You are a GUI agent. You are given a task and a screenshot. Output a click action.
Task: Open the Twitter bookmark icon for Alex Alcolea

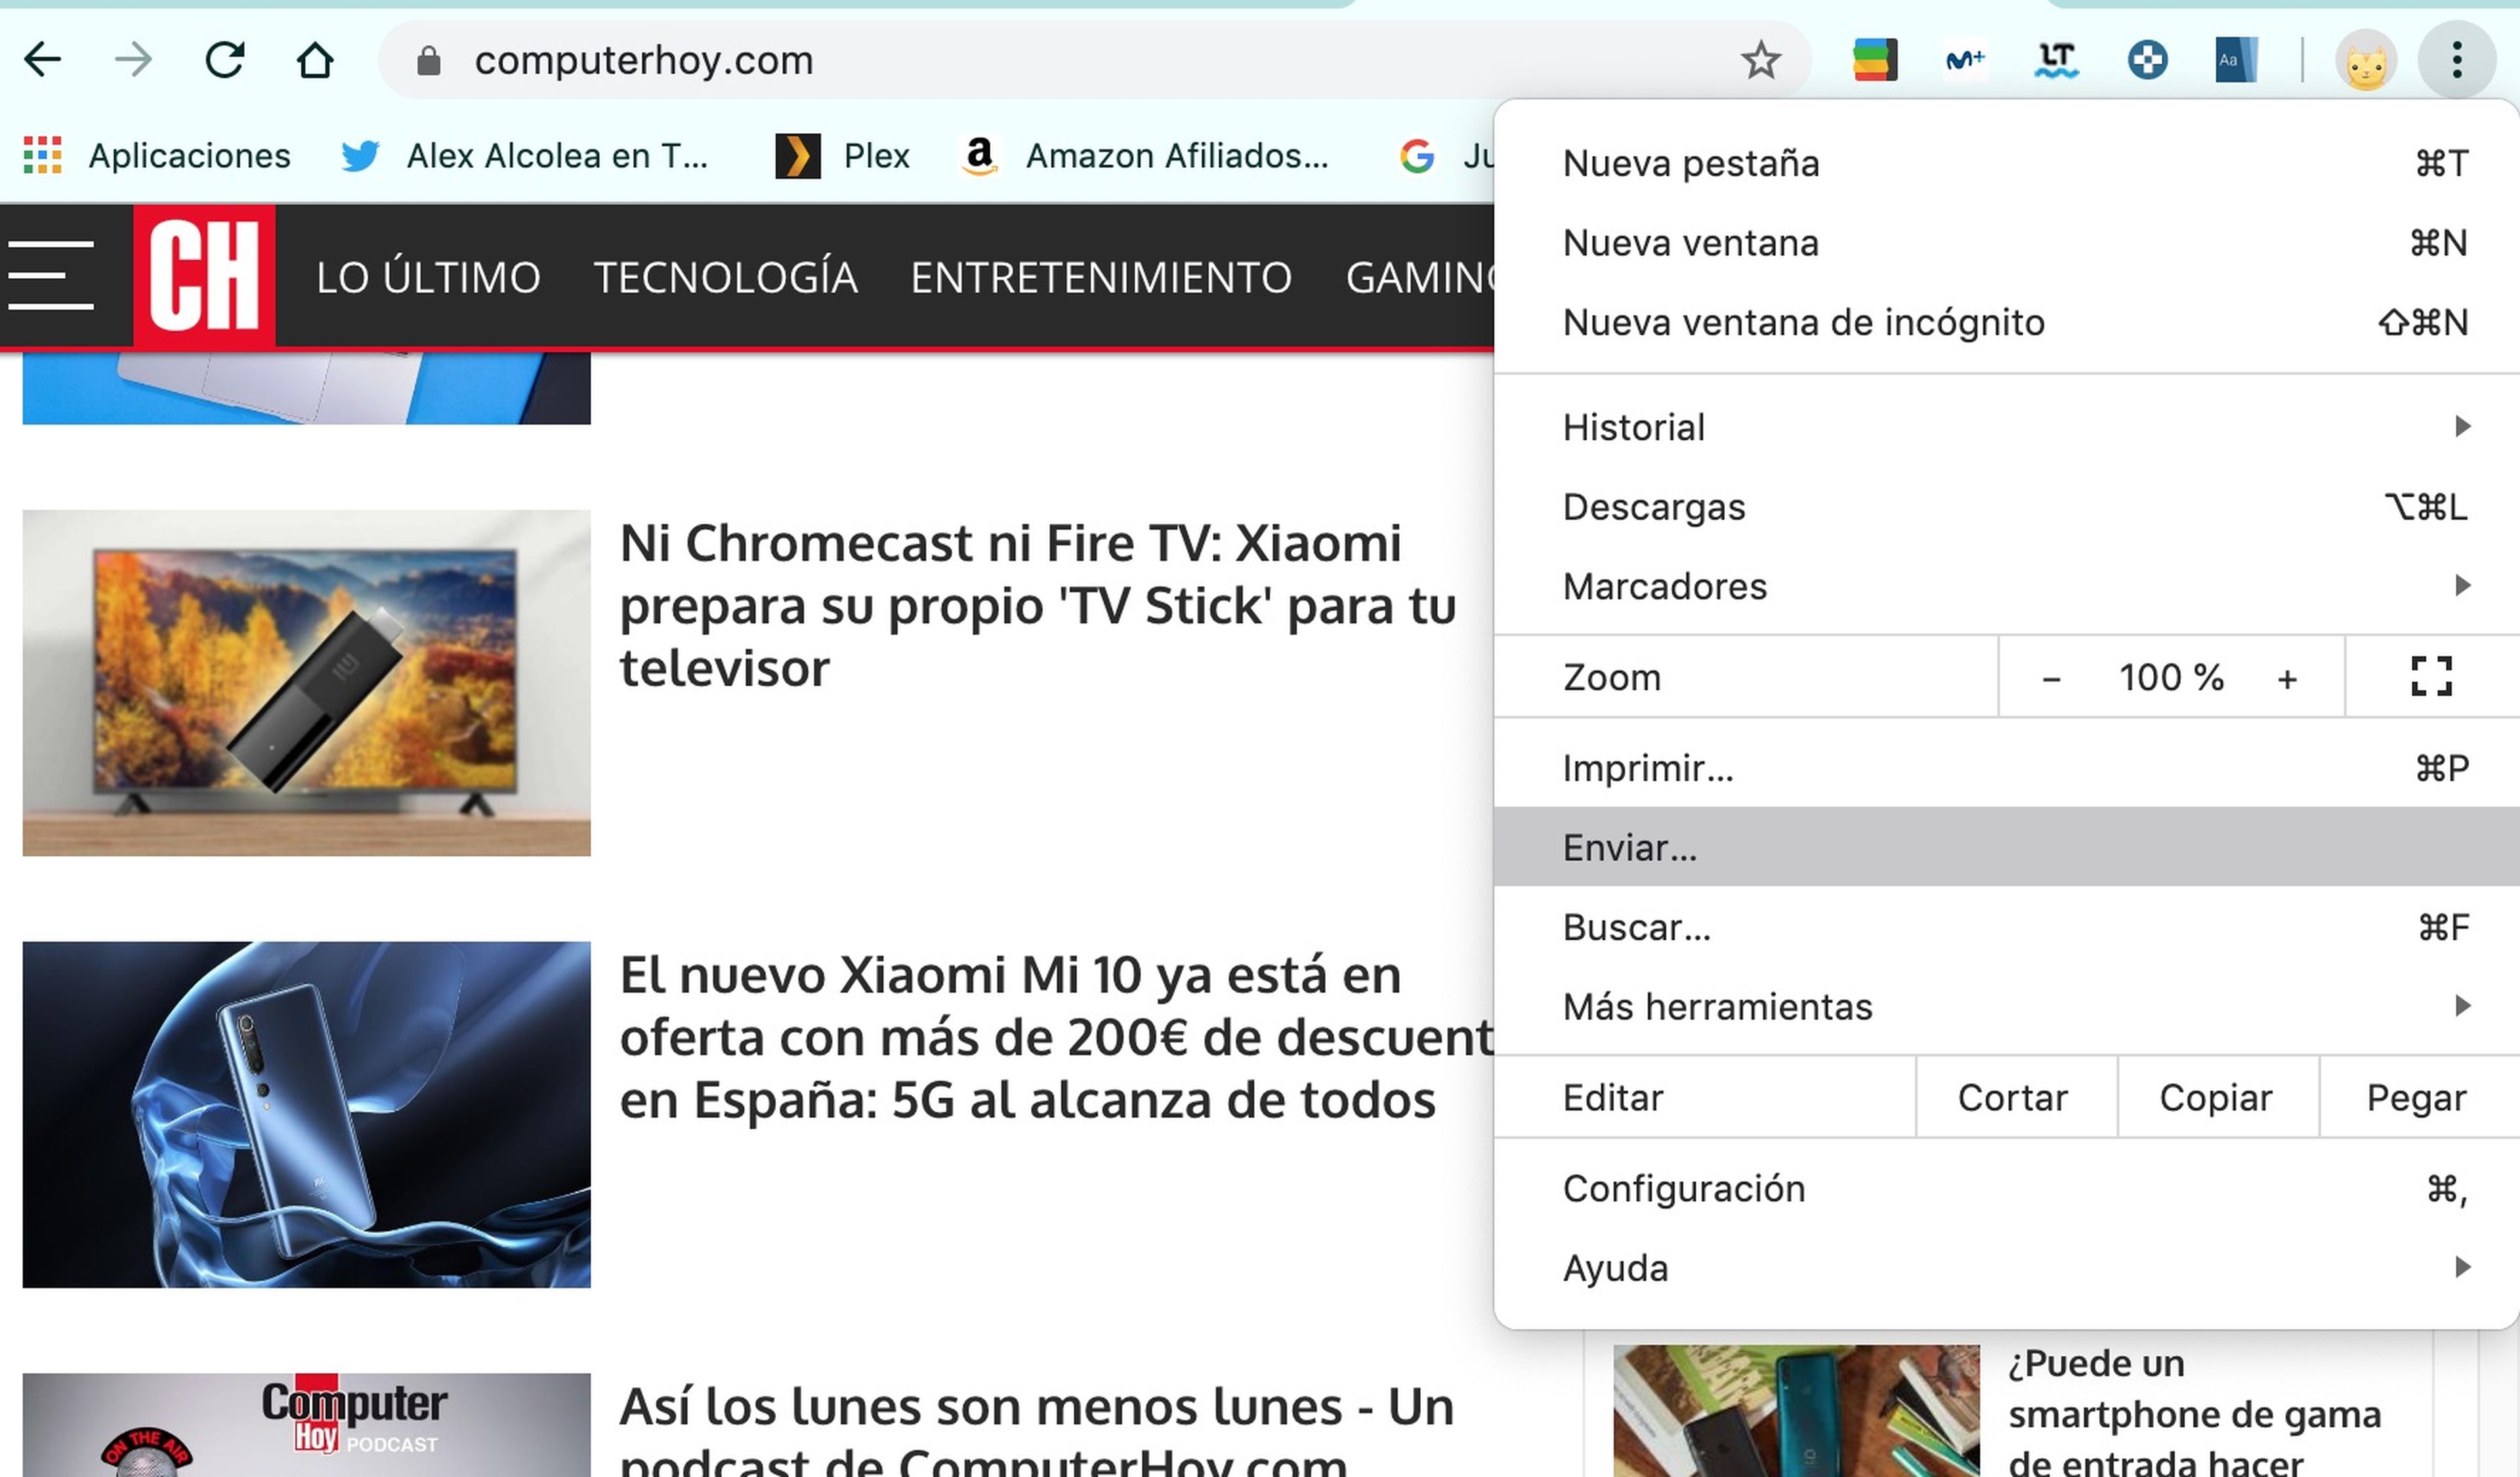coord(360,156)
